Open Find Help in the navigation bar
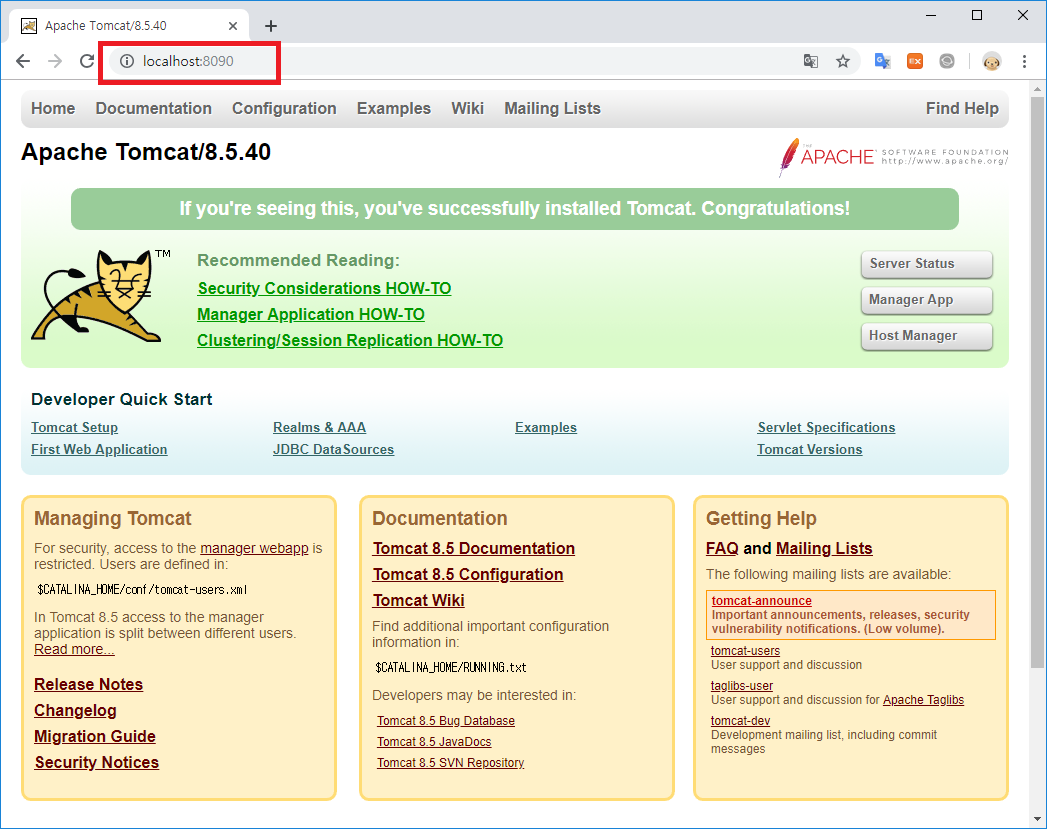 (962, 108)
